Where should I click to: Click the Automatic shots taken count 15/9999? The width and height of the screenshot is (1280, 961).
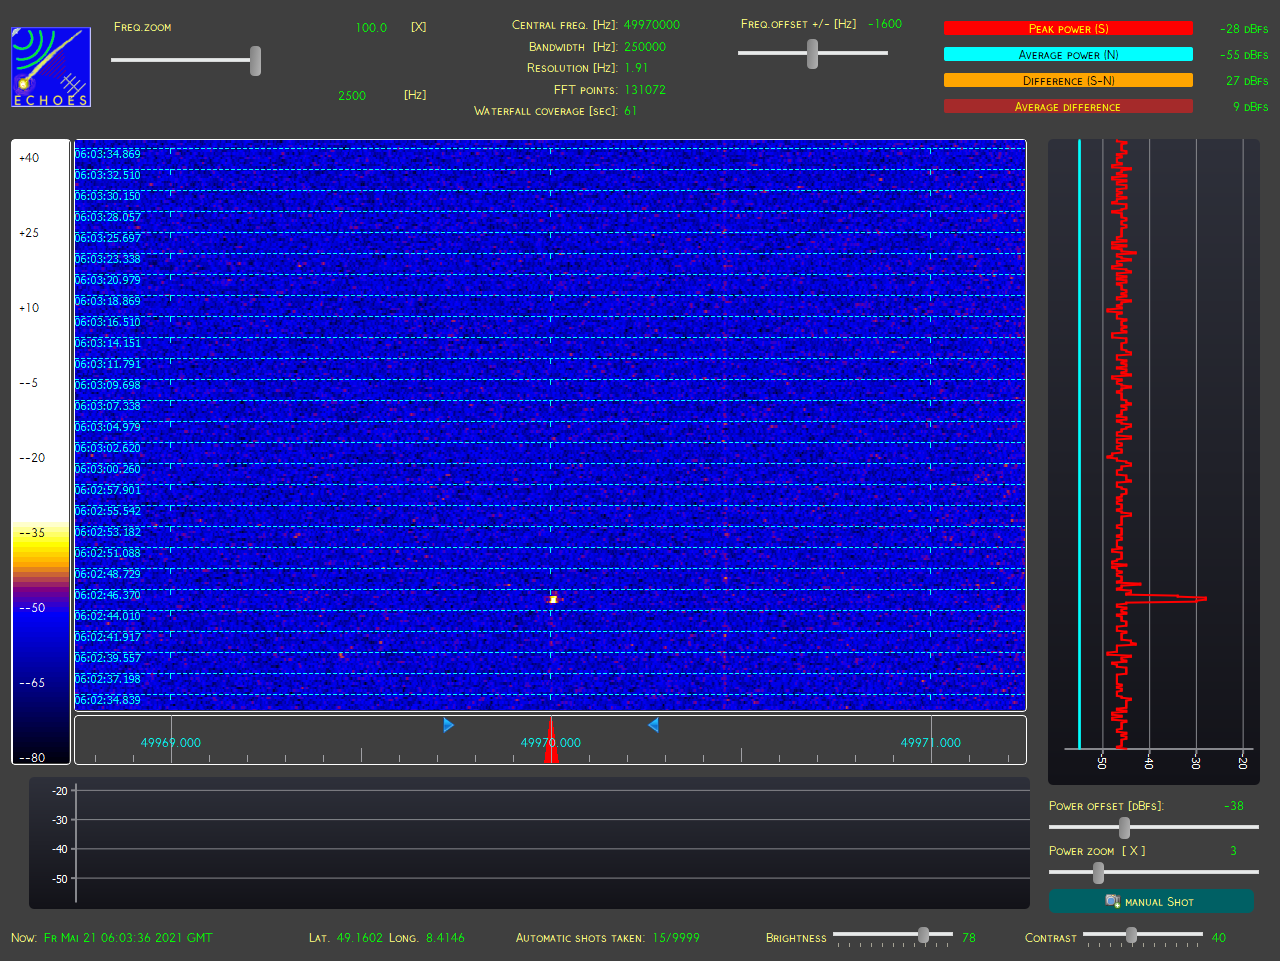click(x=676, y=938)
